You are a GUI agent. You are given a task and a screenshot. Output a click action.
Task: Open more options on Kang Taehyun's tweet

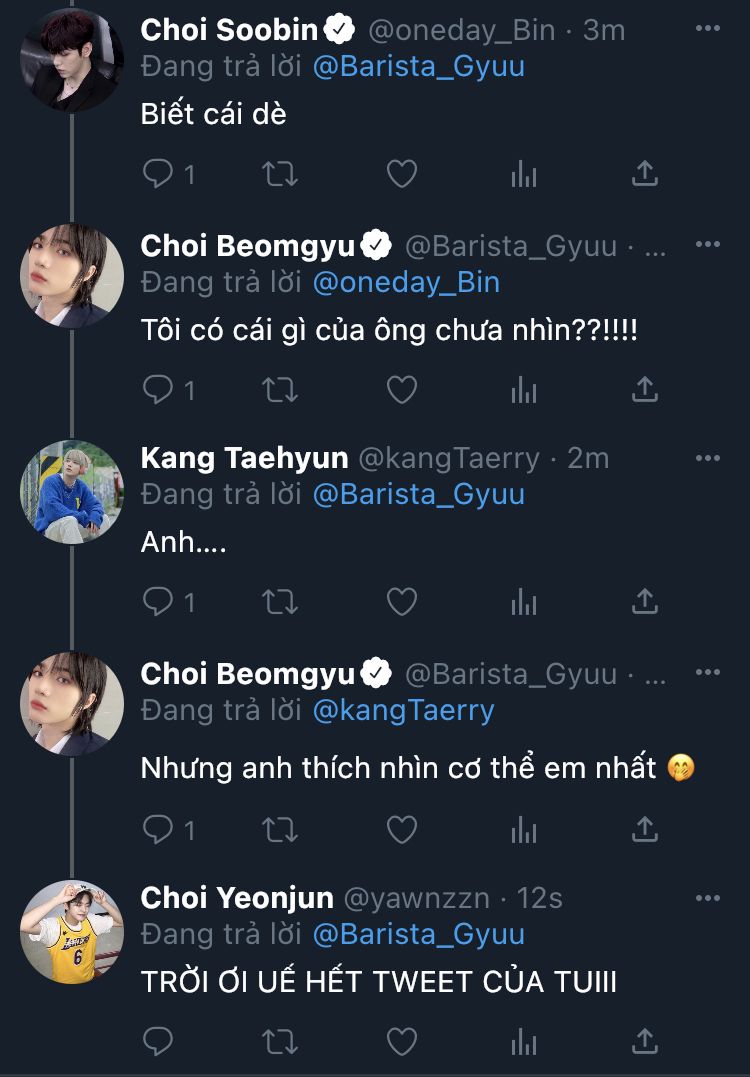click(x=707, y=458)
